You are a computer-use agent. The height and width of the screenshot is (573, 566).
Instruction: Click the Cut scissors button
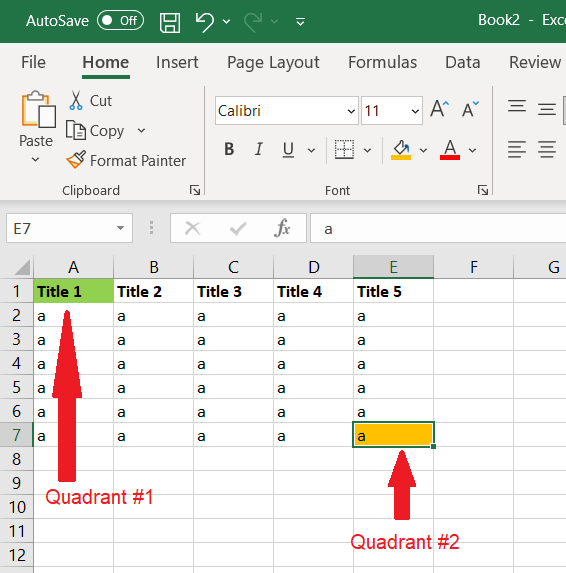(x=90, y=100)
